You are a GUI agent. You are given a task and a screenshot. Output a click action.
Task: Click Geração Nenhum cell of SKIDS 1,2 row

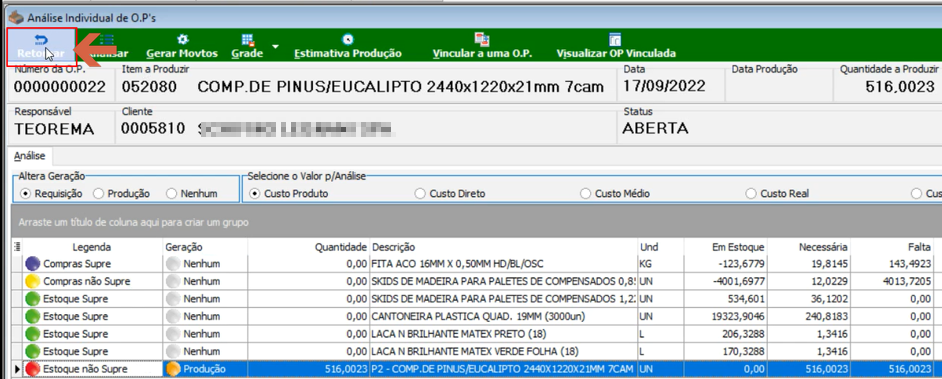pos(205,299)
